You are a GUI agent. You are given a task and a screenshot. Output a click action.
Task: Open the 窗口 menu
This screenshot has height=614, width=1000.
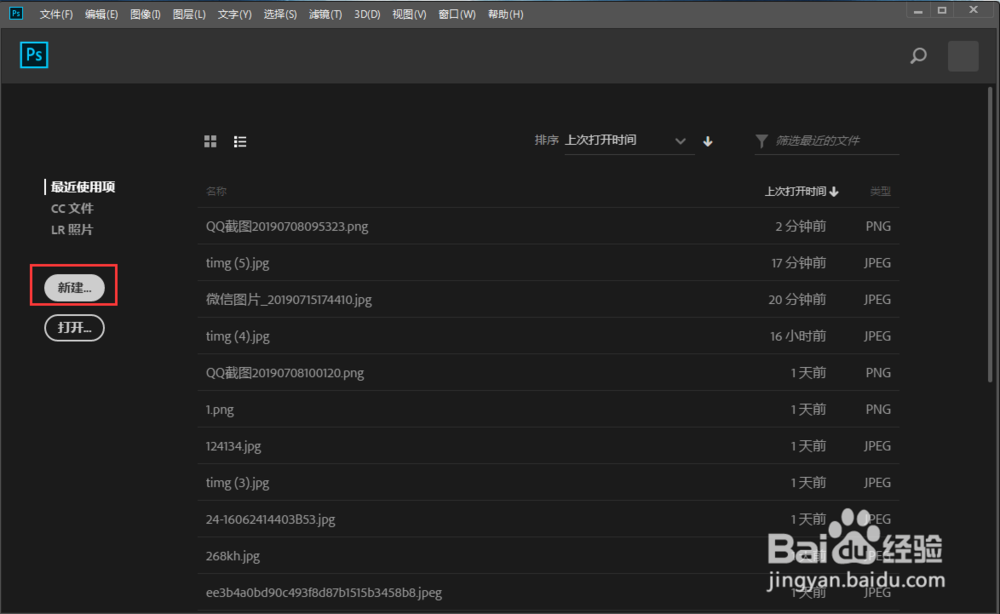pyautogui.click(x=456, y=14)
